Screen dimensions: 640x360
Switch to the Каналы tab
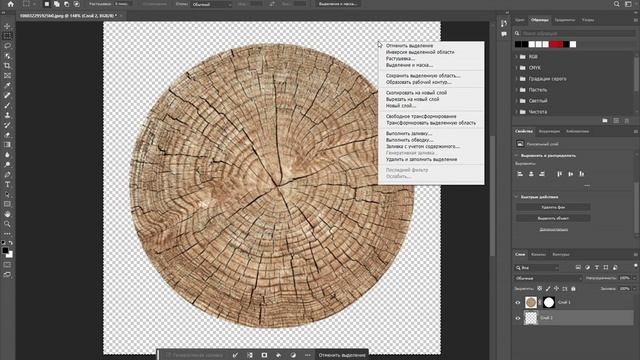[x=538, y=254]
